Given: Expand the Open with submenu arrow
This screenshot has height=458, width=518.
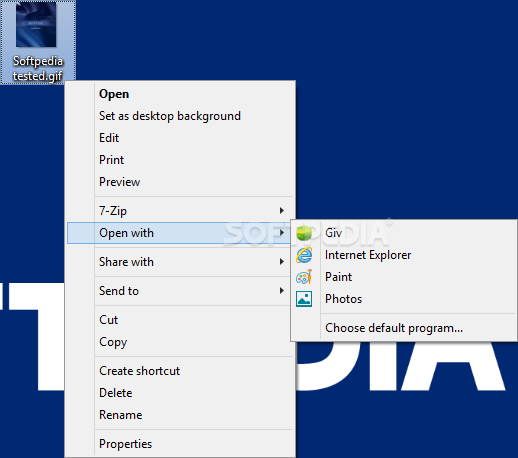Looking at the screenshot, I should pyautogui.click(x=282, y=233).
